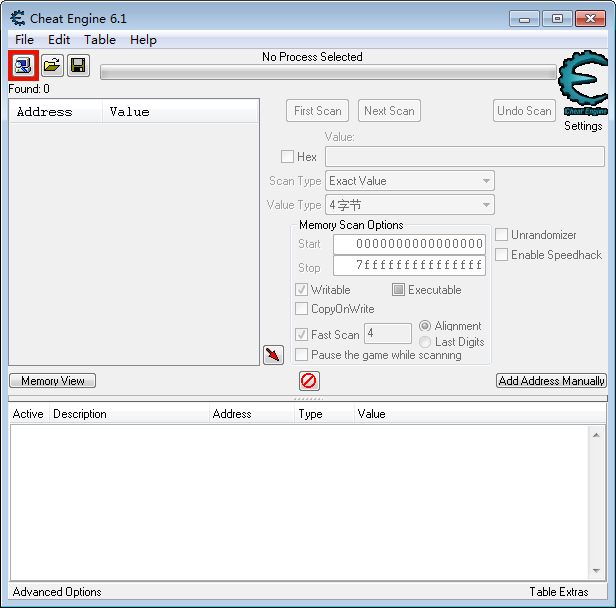Open Settings under the logo

[583, 126]
